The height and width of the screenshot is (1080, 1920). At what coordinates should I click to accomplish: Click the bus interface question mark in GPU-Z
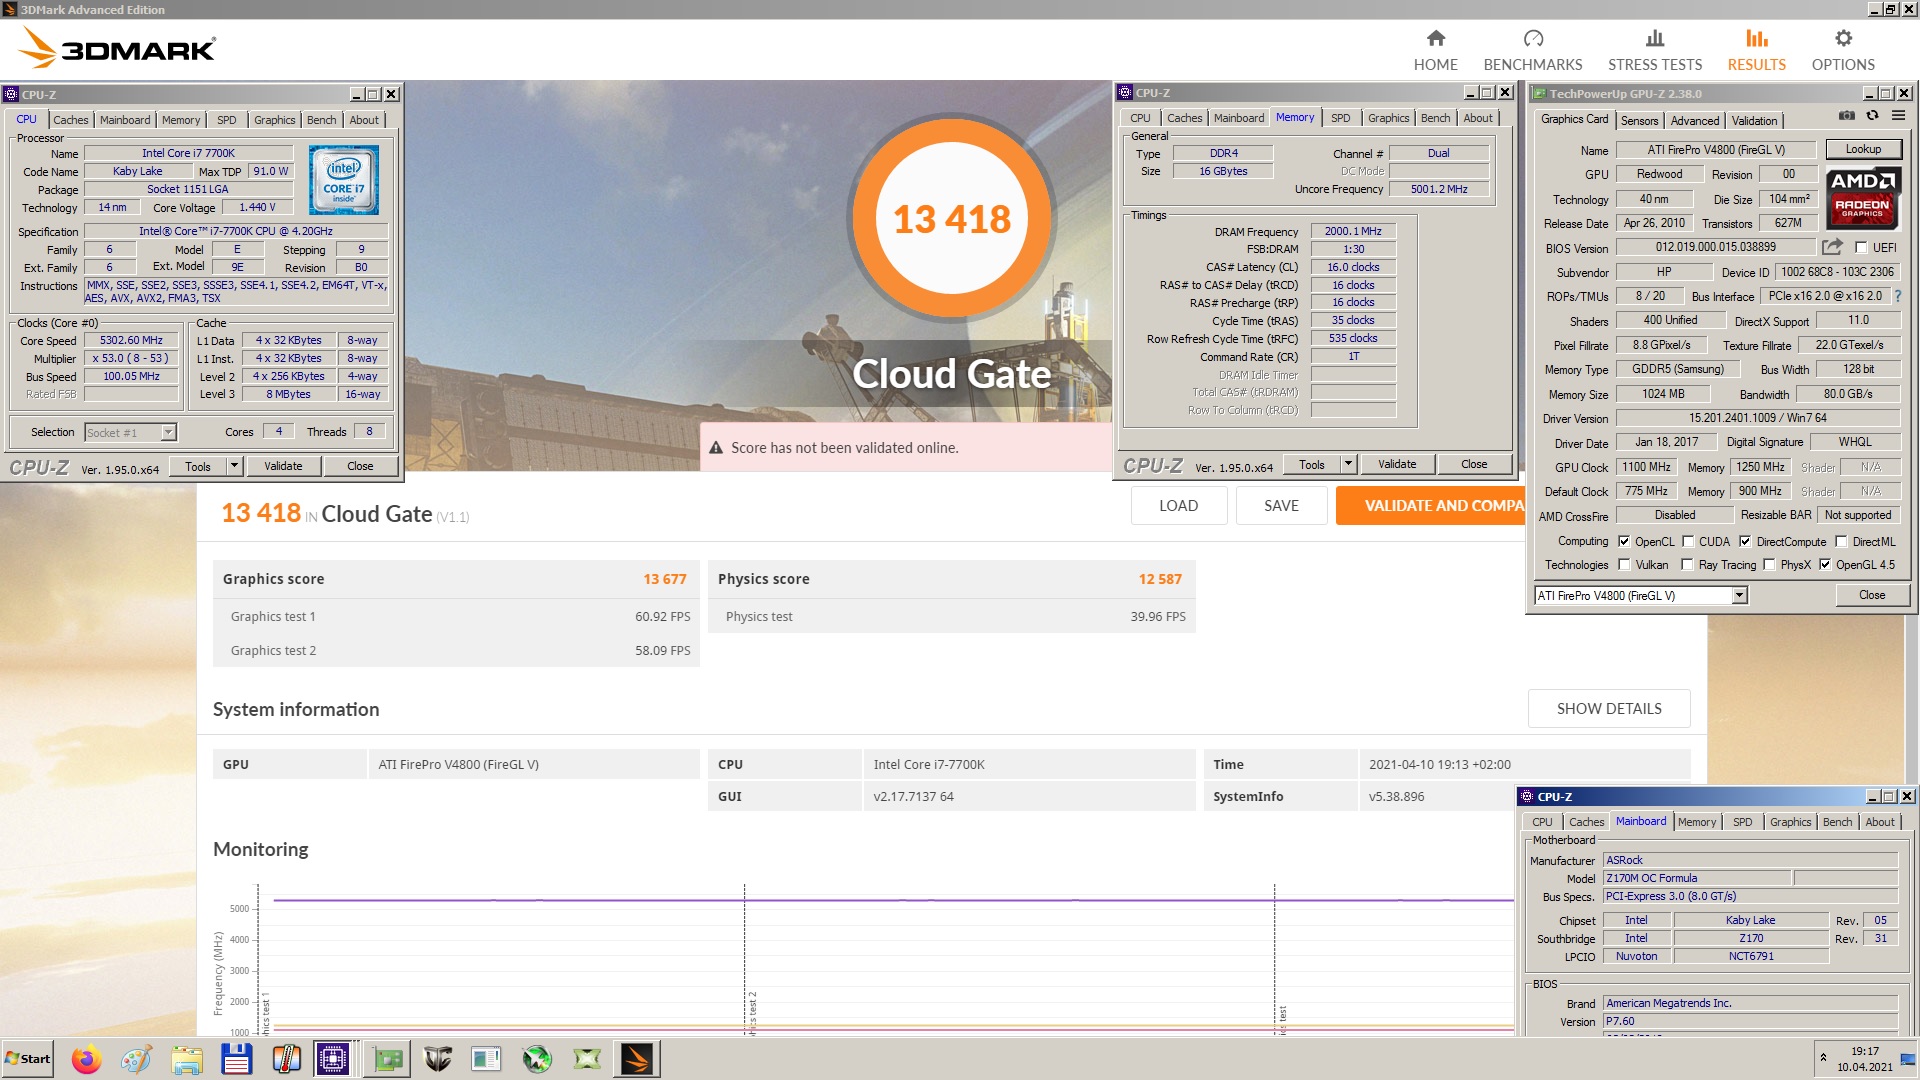(x=1898, y=296)
